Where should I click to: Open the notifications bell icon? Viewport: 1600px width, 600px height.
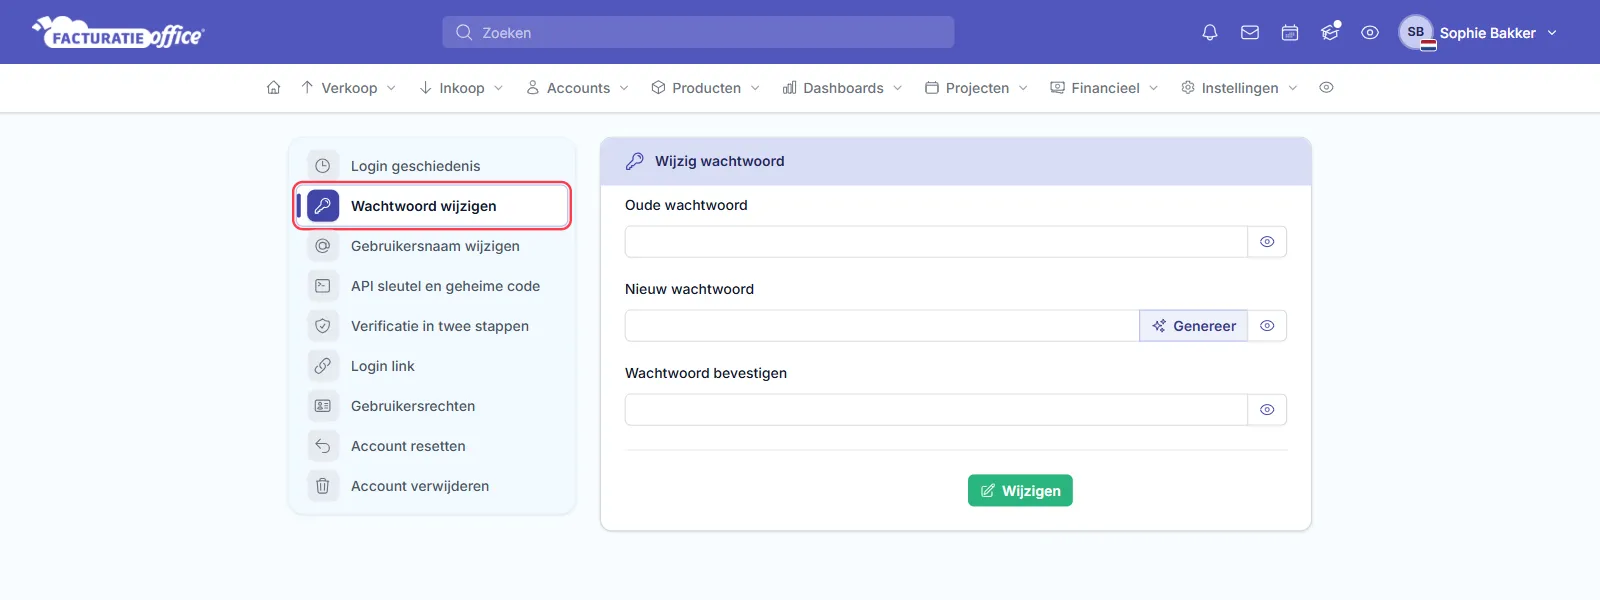[1210, 32]
